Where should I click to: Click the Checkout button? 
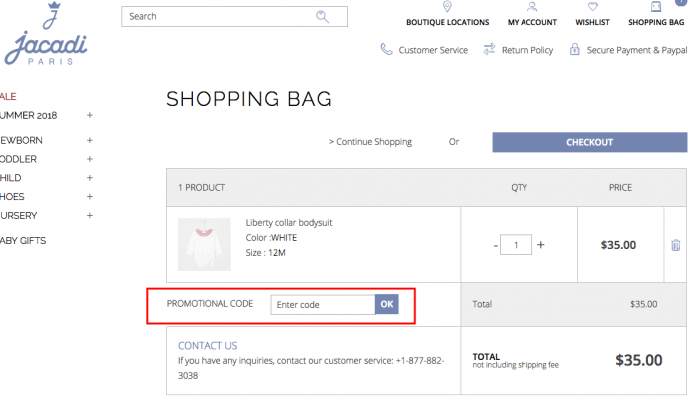pos(590,142)
